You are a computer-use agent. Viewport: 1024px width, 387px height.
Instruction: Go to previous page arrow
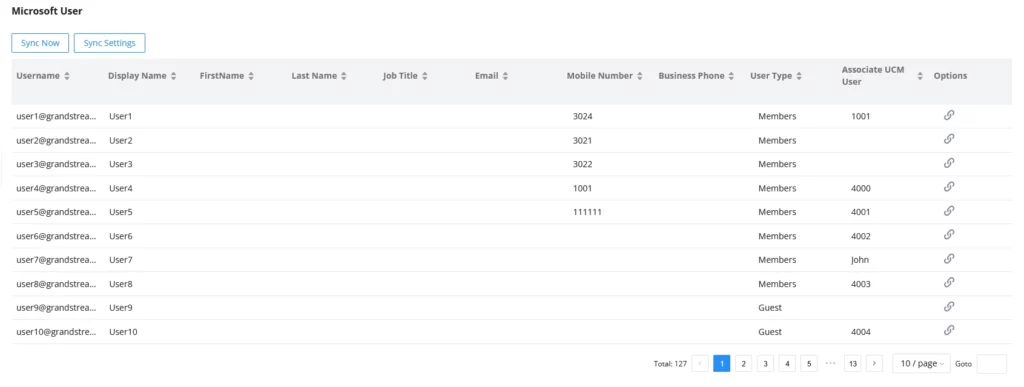click(700, 364)
